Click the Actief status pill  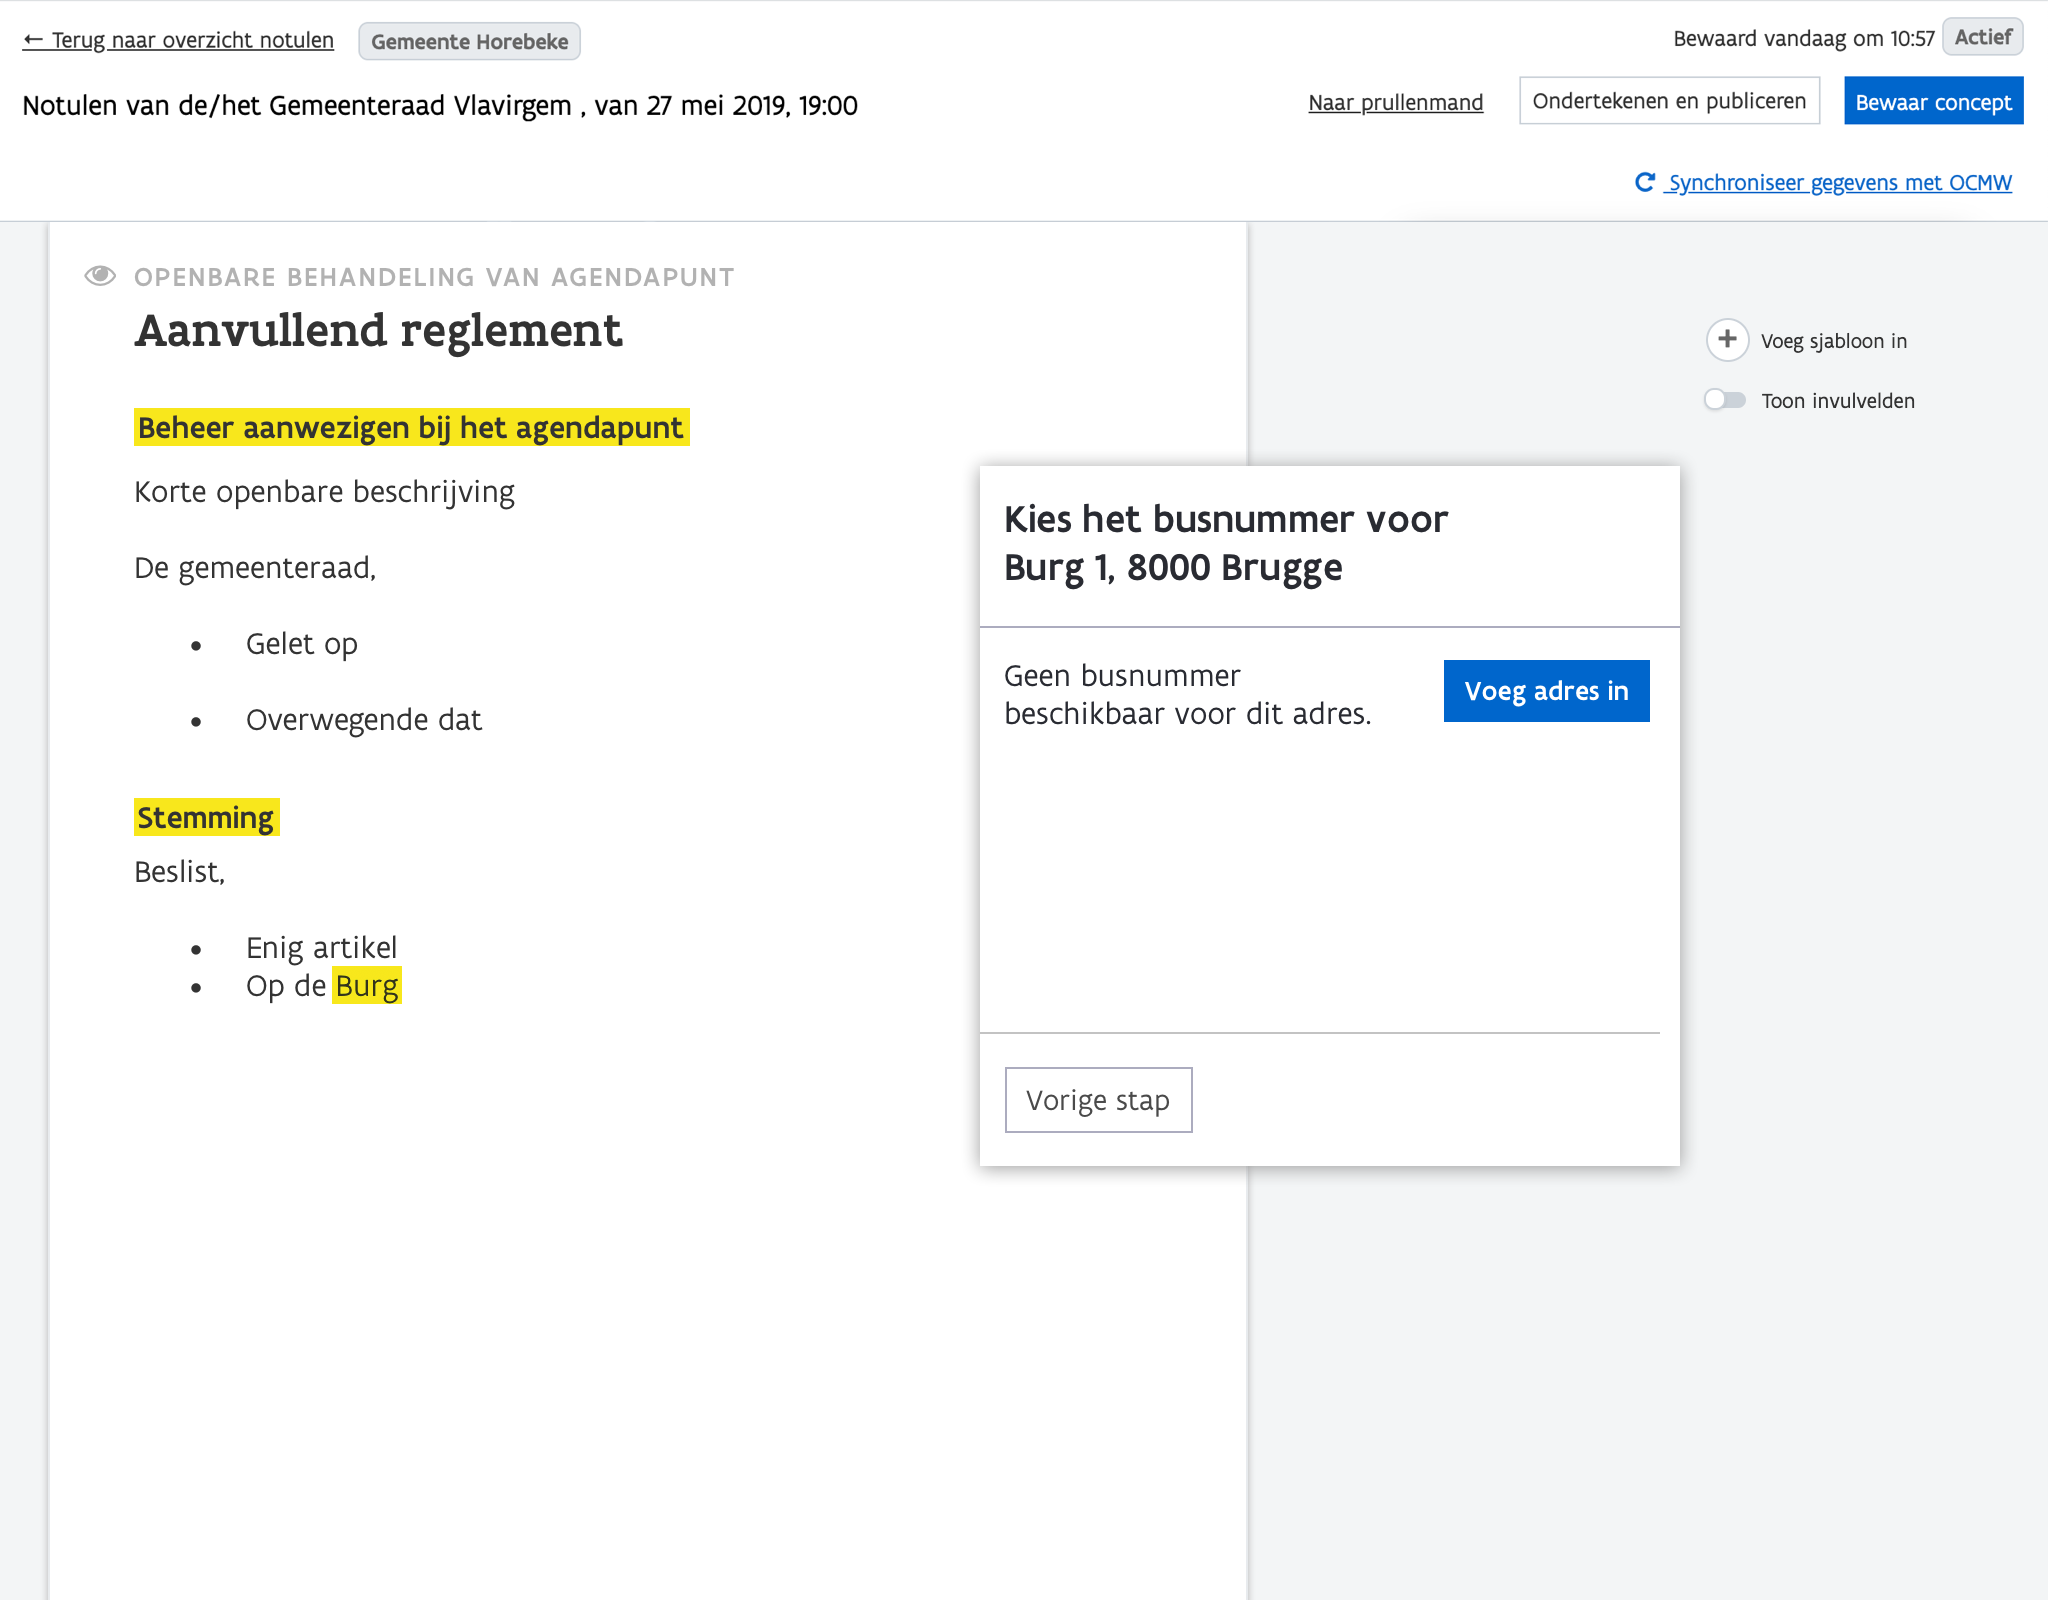[x=1982, y=37]
